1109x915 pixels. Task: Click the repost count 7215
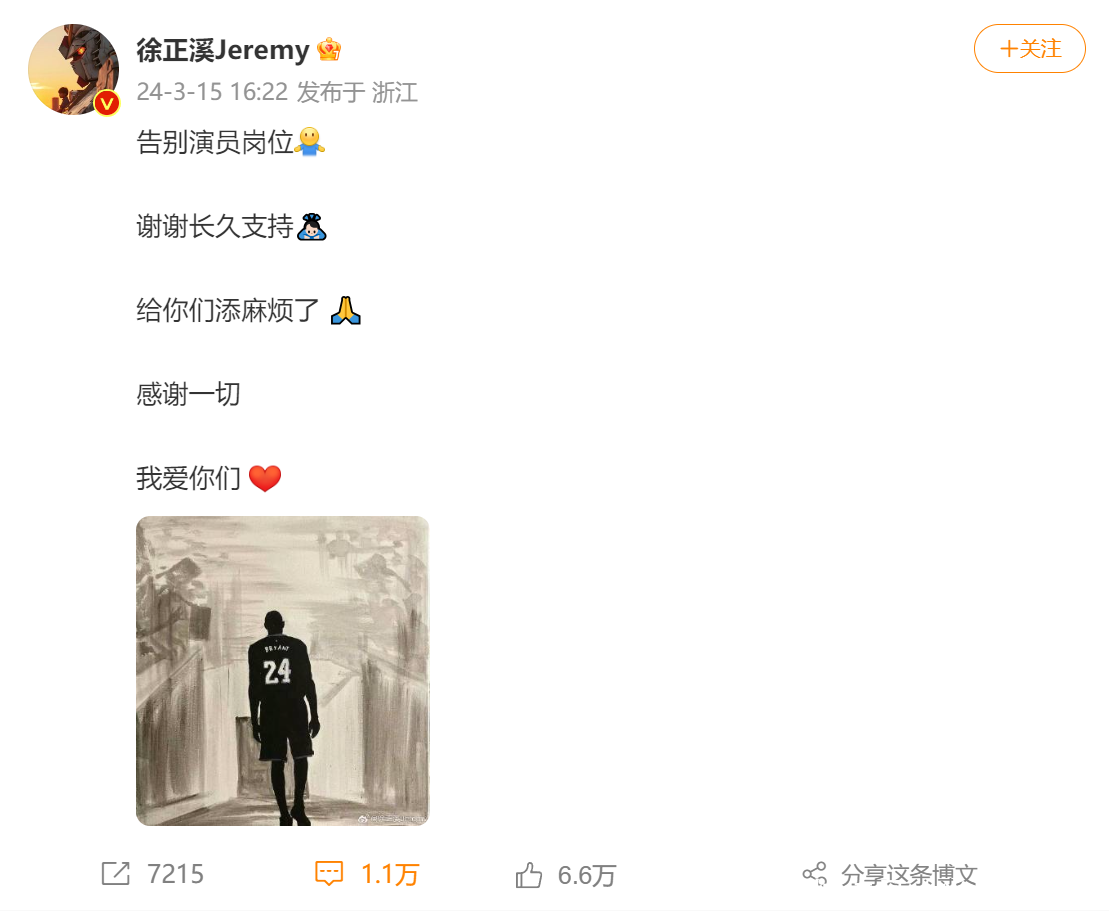175,874
